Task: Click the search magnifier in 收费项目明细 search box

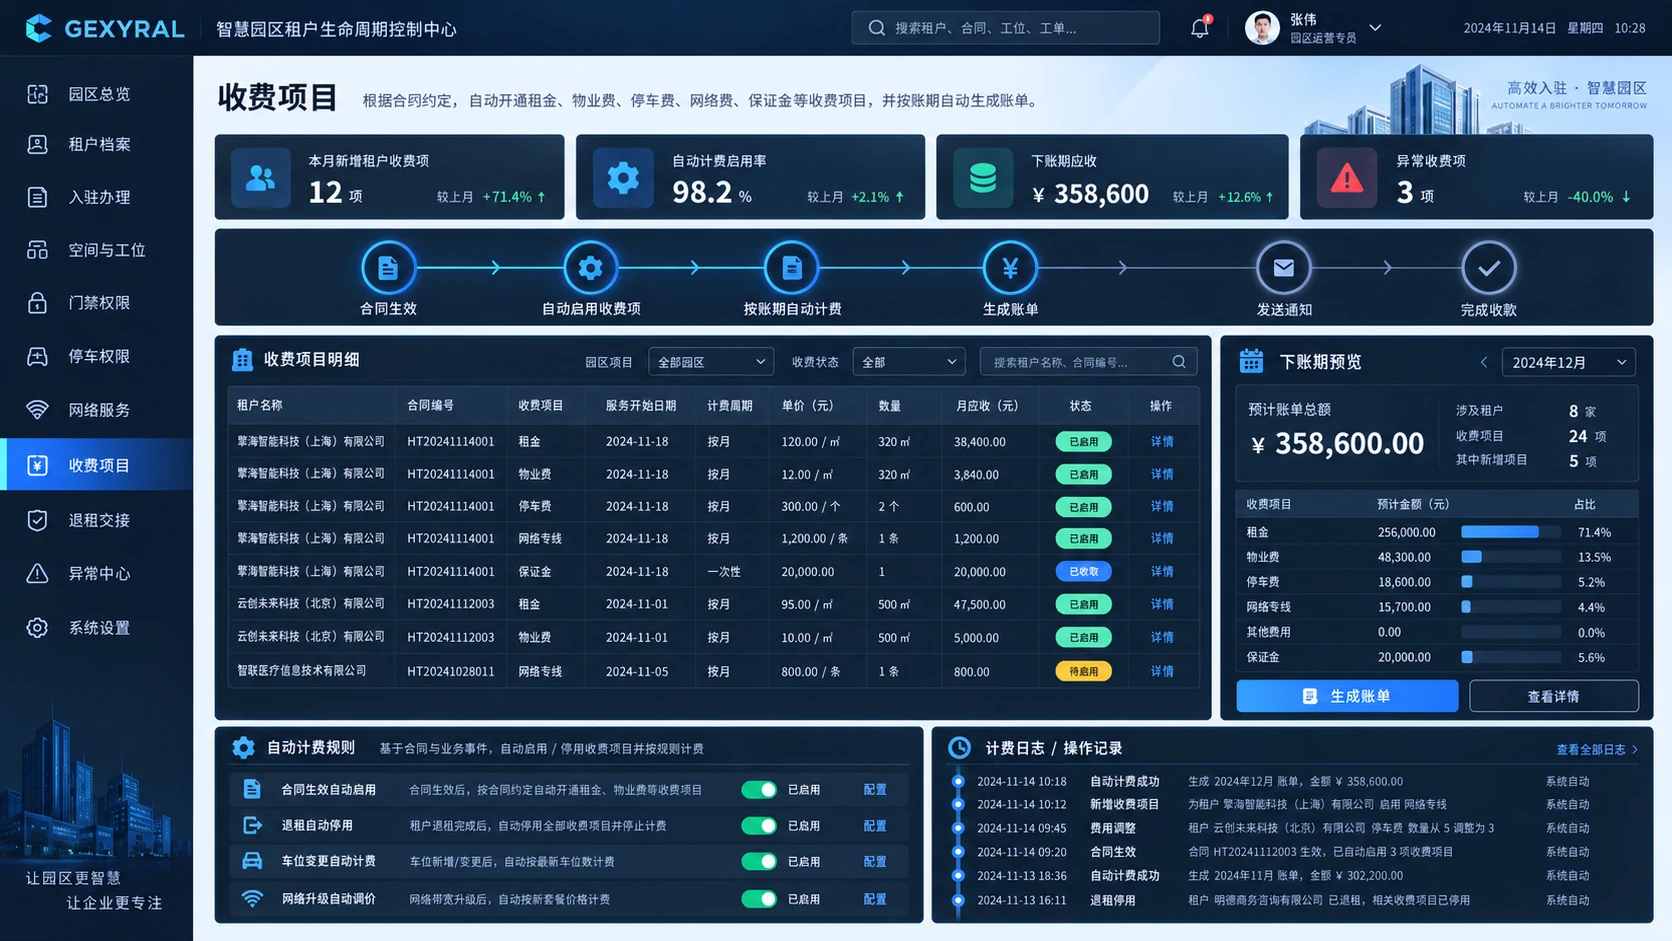Action: (1179, 361)
